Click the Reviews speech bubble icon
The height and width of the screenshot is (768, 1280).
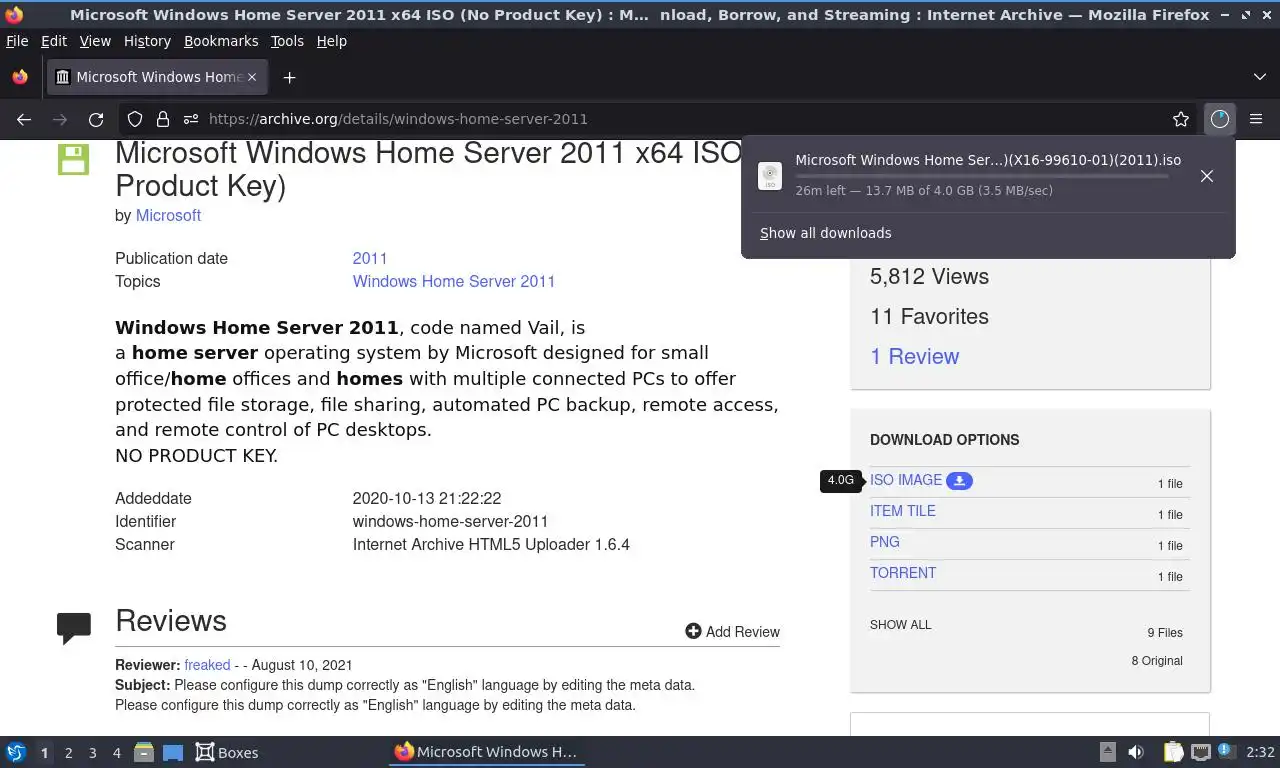(x=74, y=628)
